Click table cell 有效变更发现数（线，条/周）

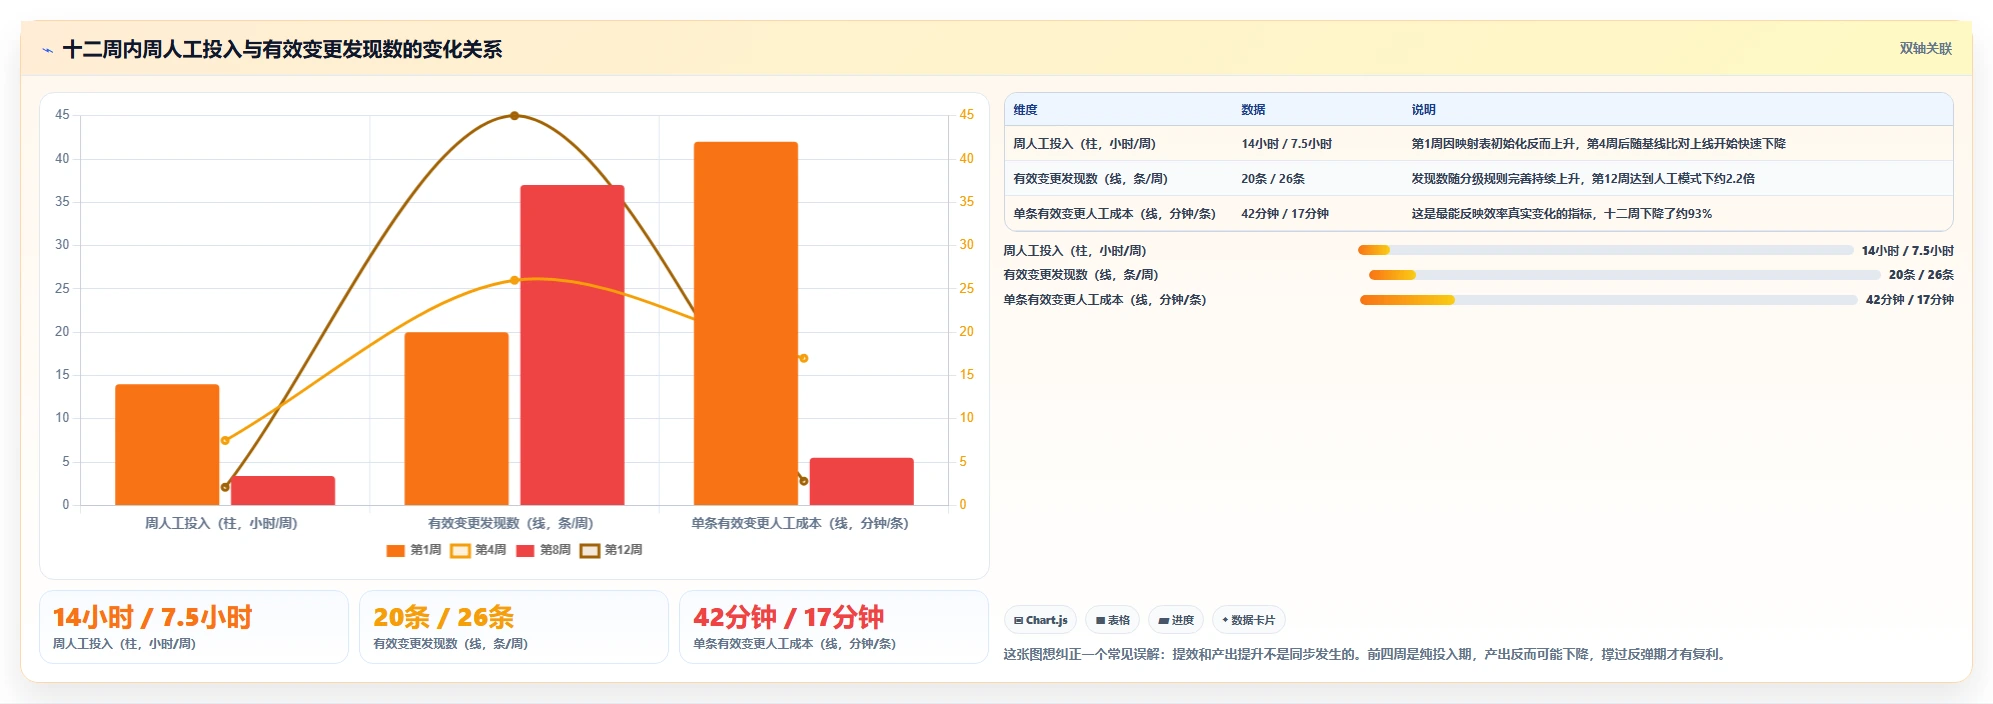coord(1090,179)
